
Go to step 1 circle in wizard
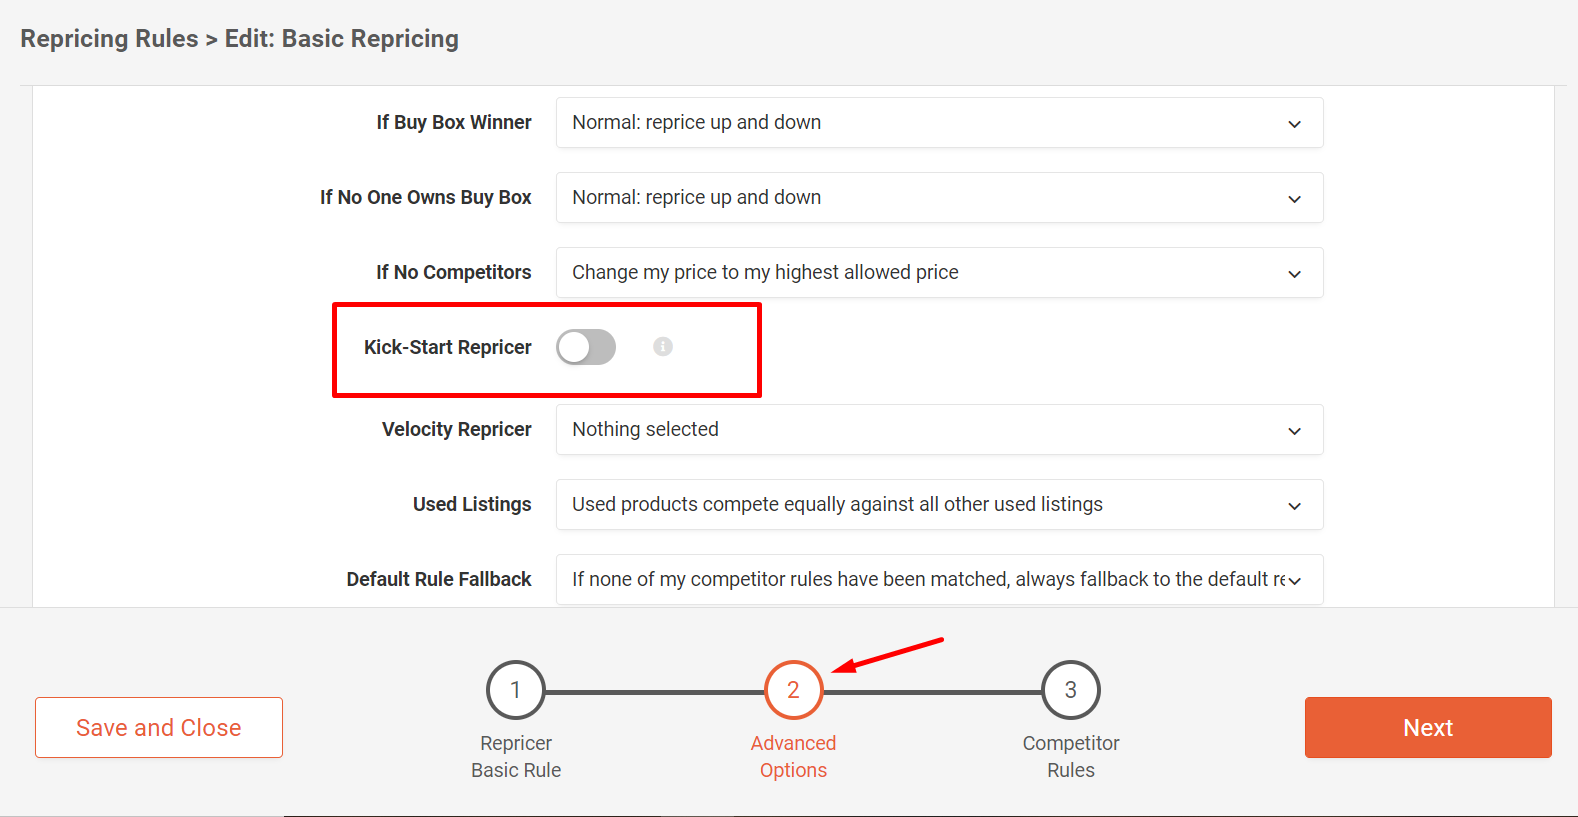click(x=516, y=690)
